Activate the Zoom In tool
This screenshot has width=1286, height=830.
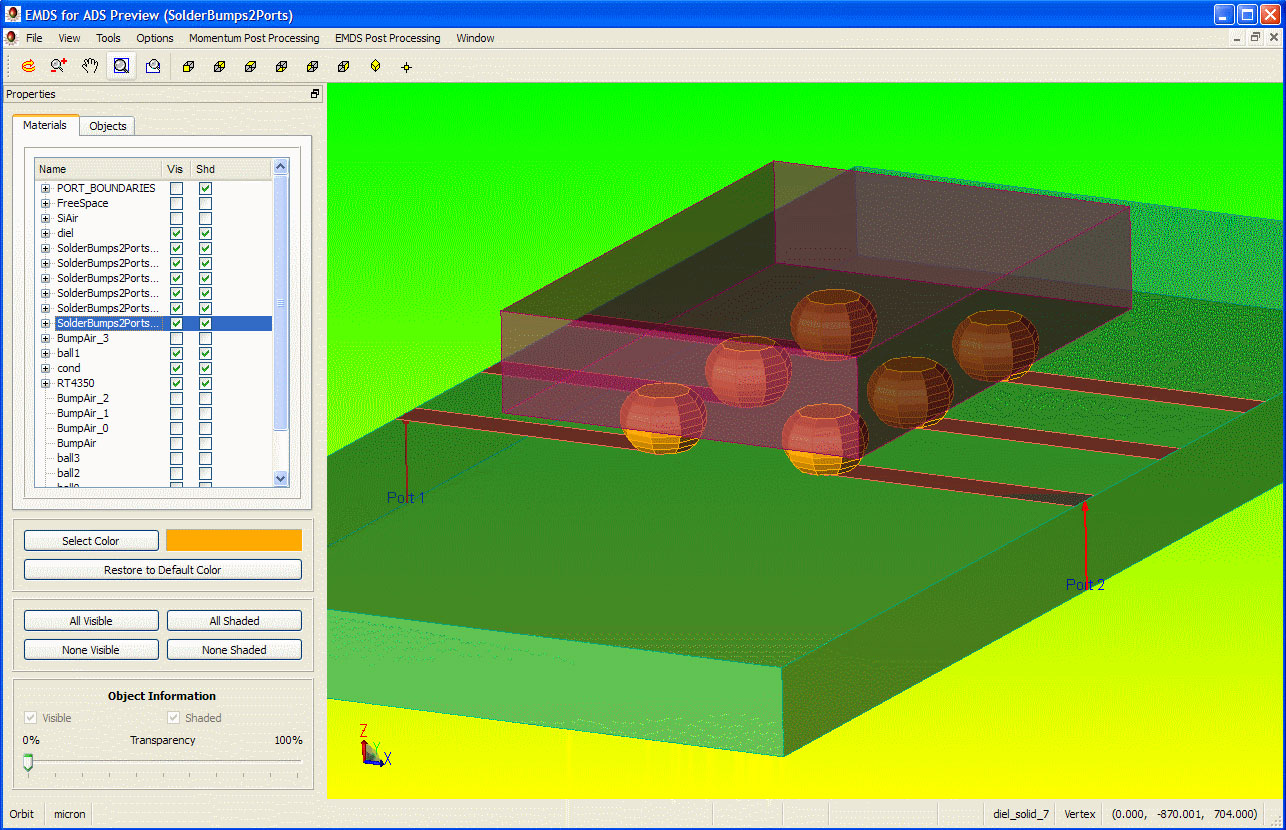[58, 65]
